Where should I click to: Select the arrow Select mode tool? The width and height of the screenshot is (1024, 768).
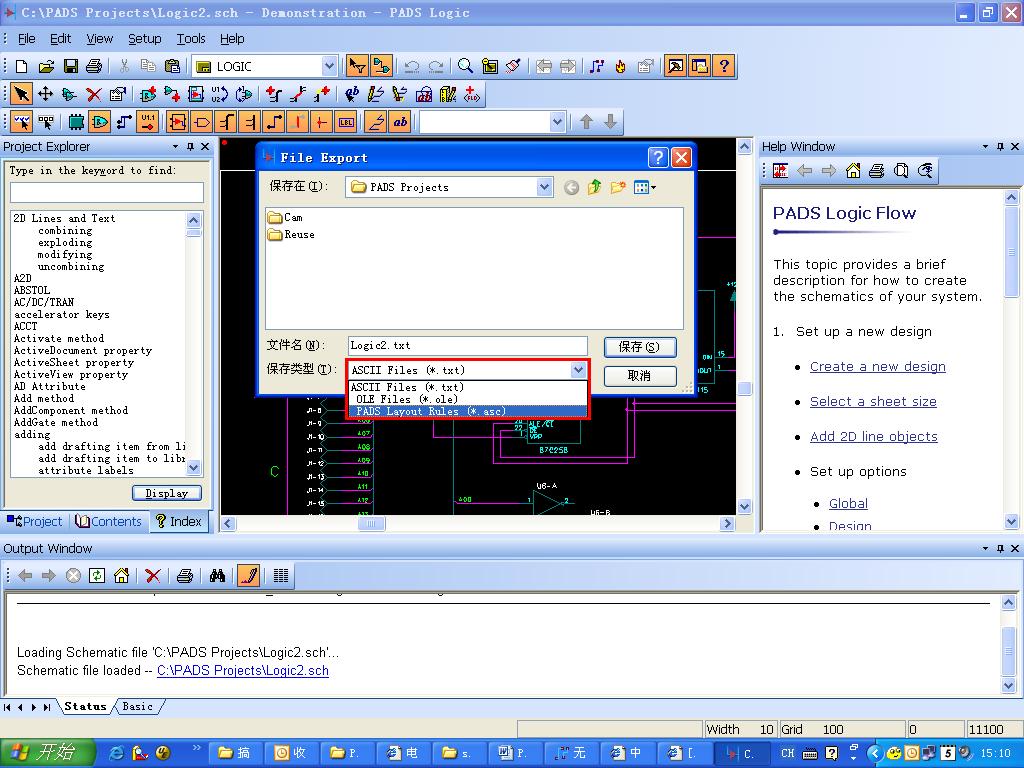[21, 95]
